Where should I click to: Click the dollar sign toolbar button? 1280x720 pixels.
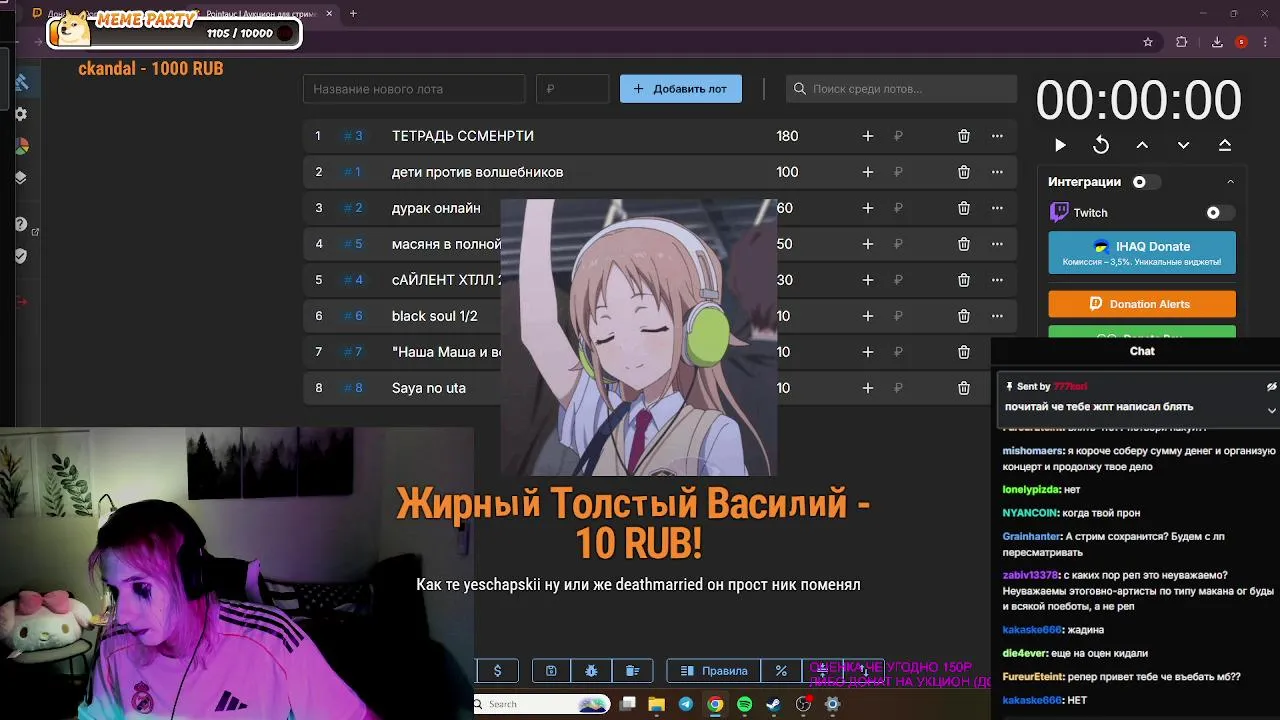tap(497, 671)
